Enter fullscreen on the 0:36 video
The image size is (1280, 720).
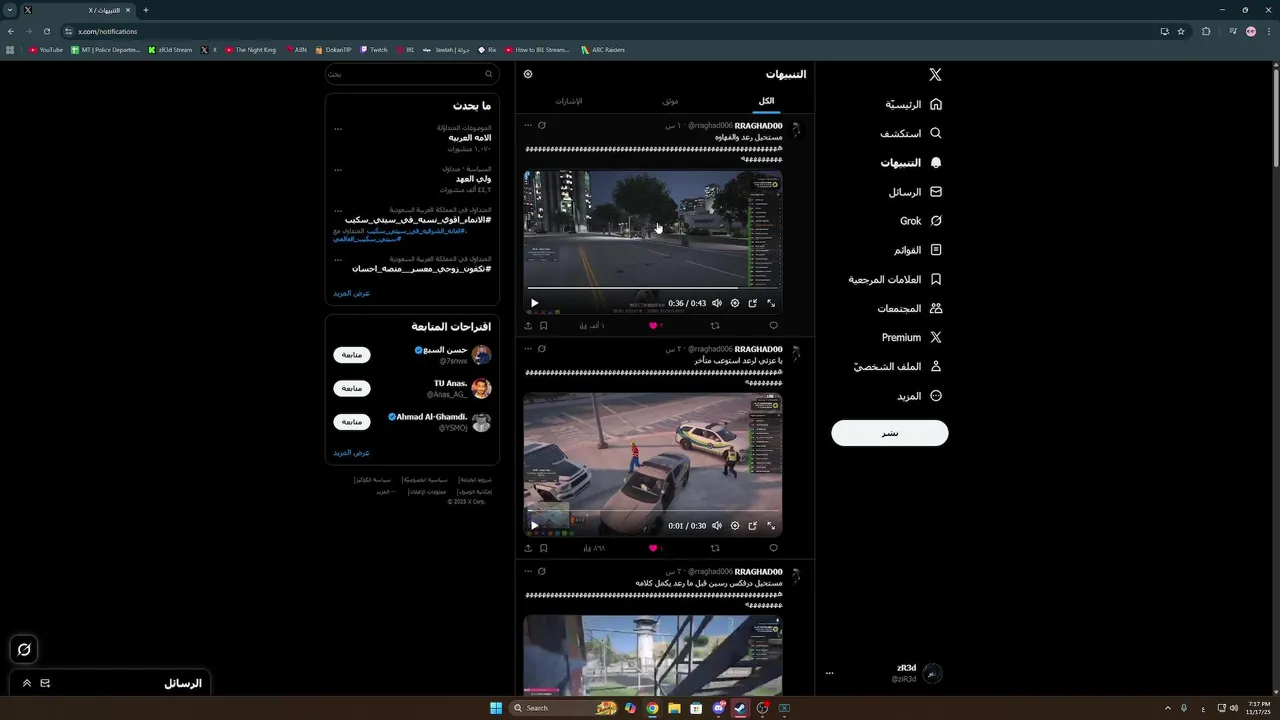click(x=771, y=303)
